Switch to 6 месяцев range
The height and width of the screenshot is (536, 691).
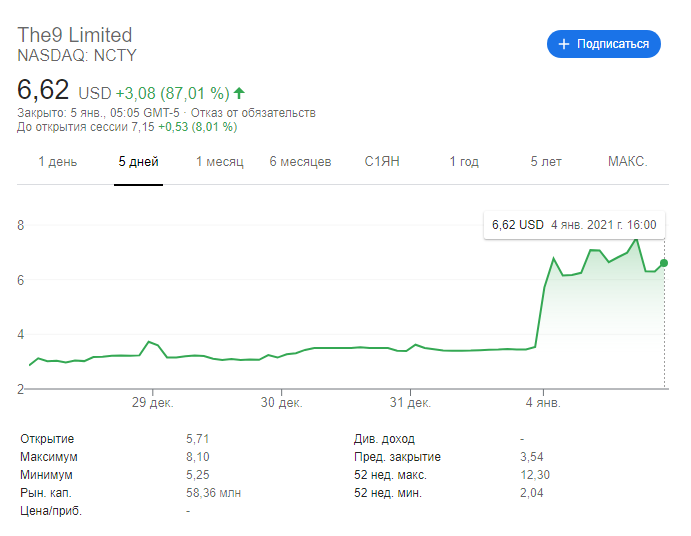pyautogui.click(x=300, y=162)
